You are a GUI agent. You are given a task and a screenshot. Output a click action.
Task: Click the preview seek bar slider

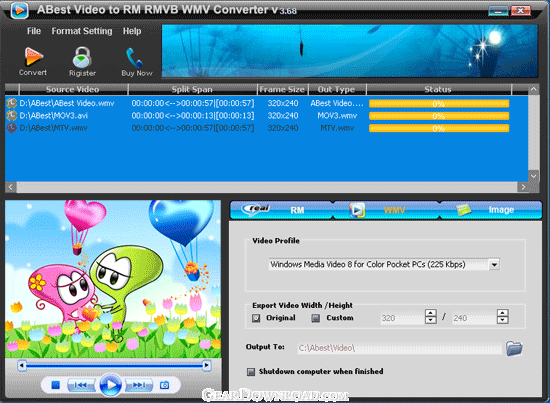tap(114, 365)
